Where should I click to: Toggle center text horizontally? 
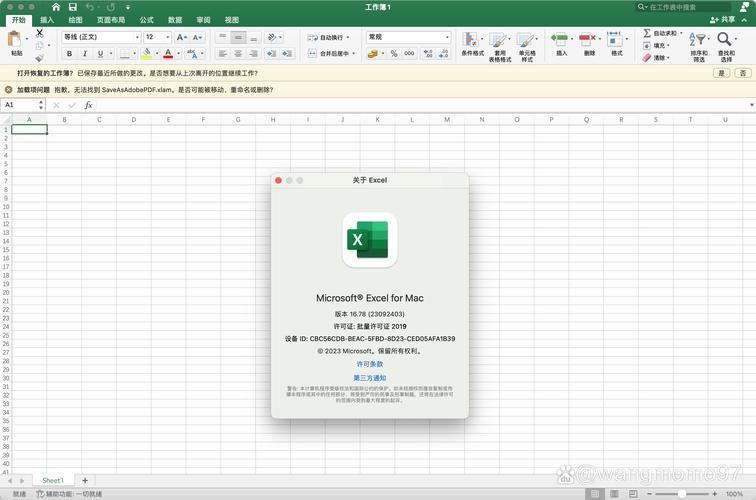(x=238, y=54)
